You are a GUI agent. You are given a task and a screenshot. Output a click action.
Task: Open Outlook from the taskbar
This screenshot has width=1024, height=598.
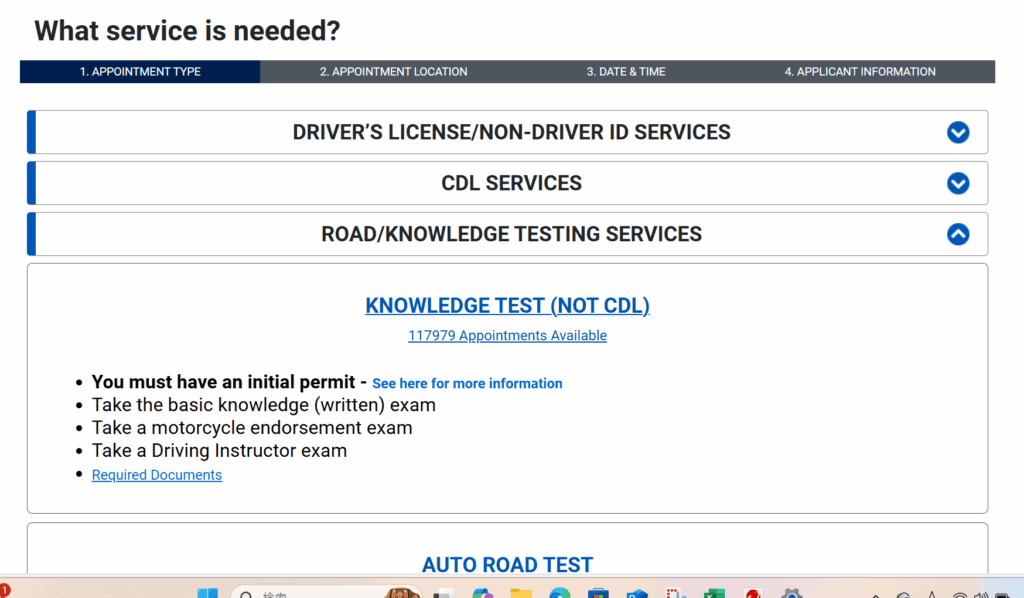coord(637,593)
